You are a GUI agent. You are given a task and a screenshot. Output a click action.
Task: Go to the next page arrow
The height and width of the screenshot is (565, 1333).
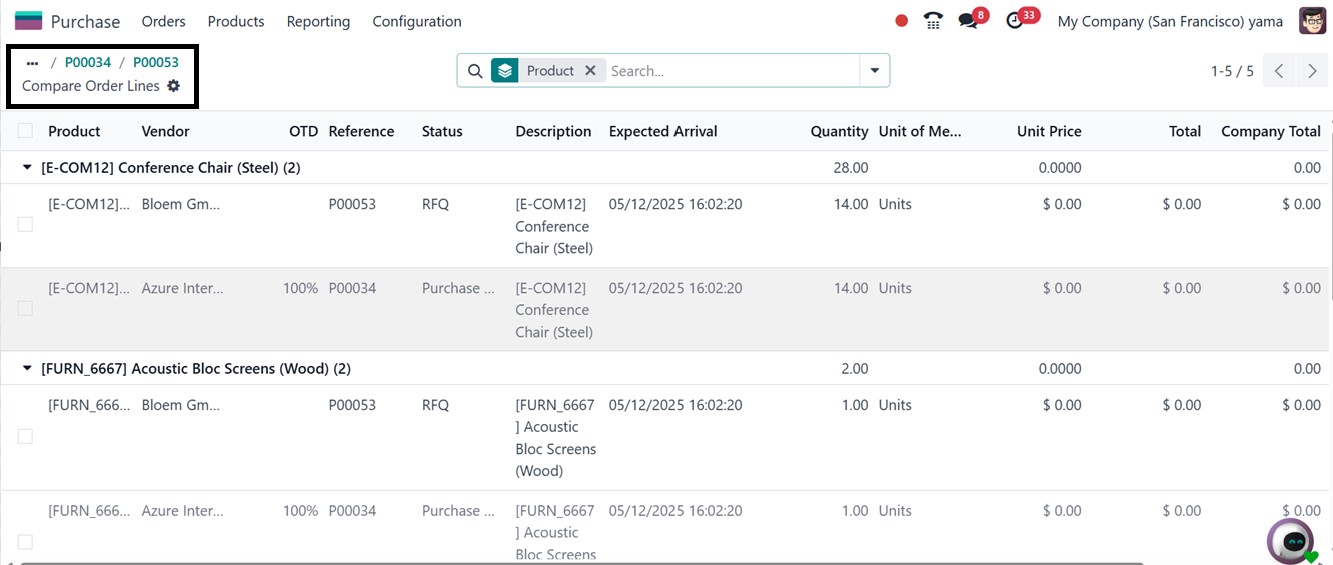[x=1311, y=71]
